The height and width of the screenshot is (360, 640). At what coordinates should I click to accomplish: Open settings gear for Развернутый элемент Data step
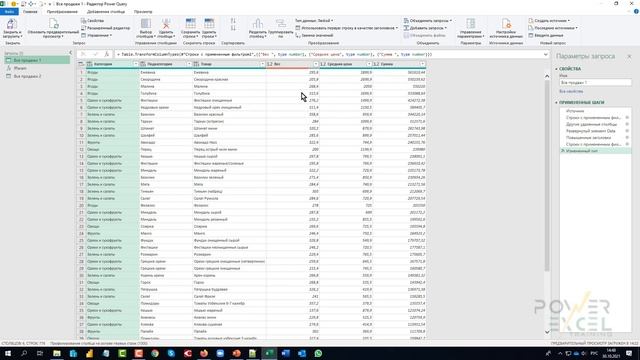tap(627, 131)
